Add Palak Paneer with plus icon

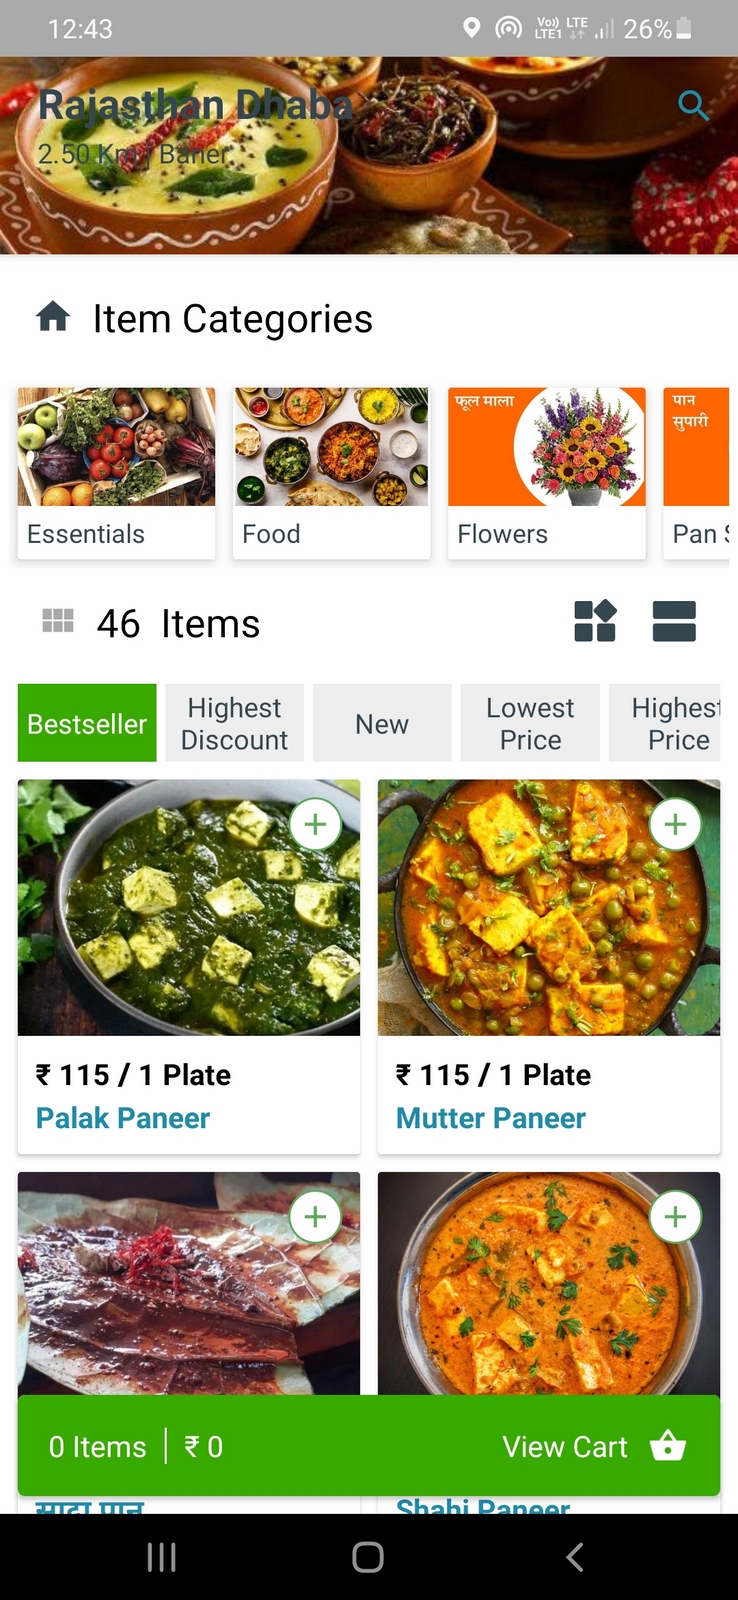coord(315,825)
